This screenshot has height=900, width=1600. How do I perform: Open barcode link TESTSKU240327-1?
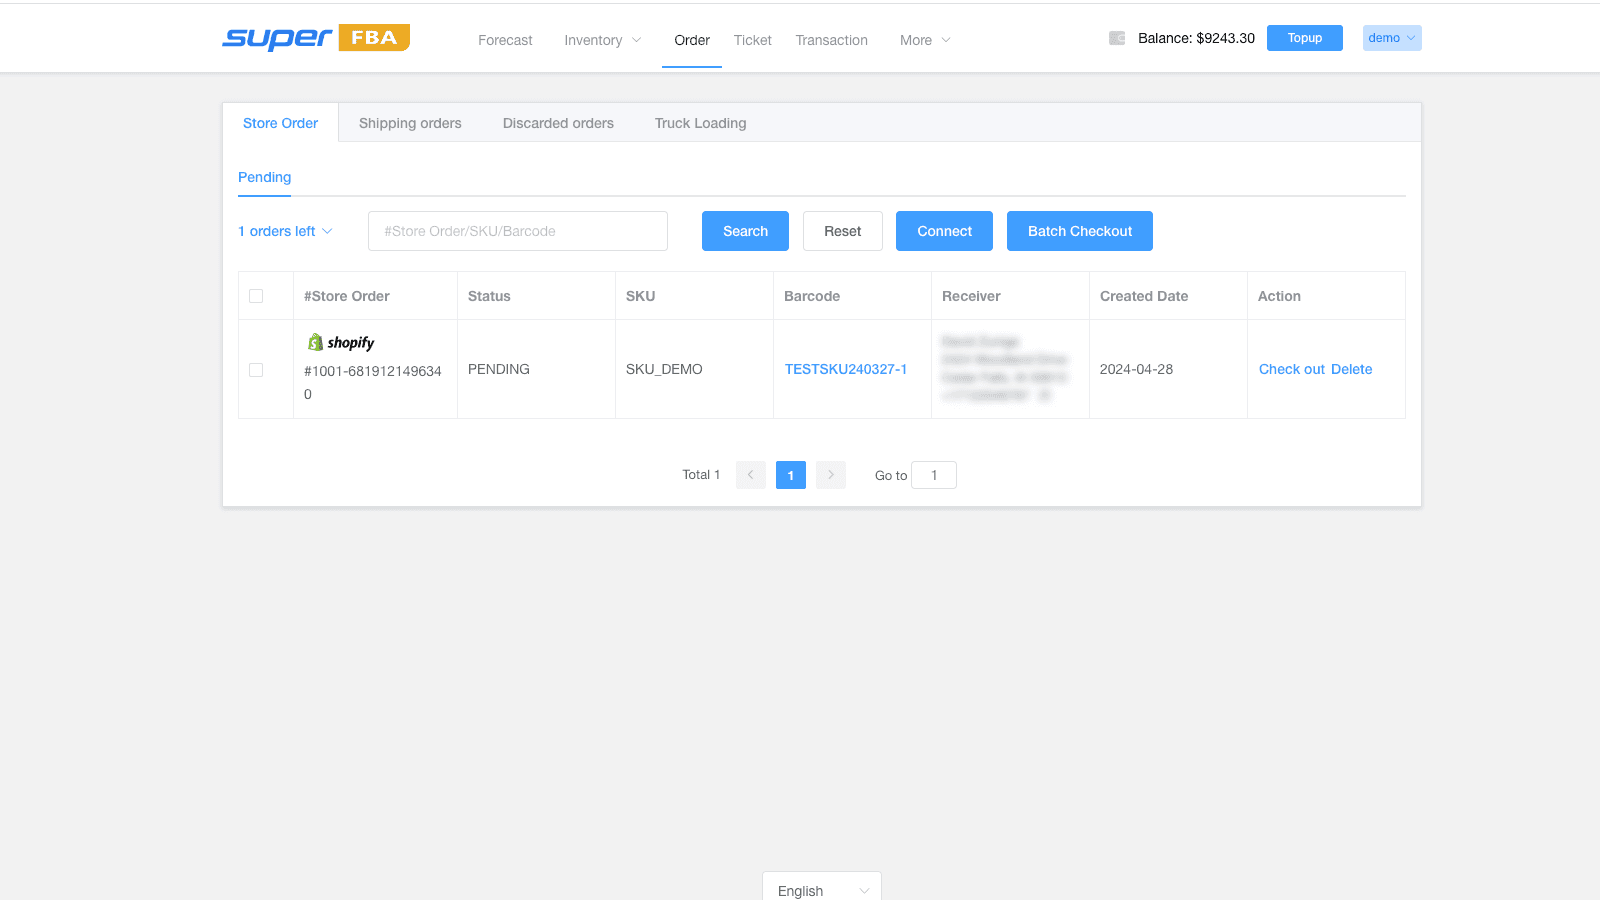(x=846, y=369)
